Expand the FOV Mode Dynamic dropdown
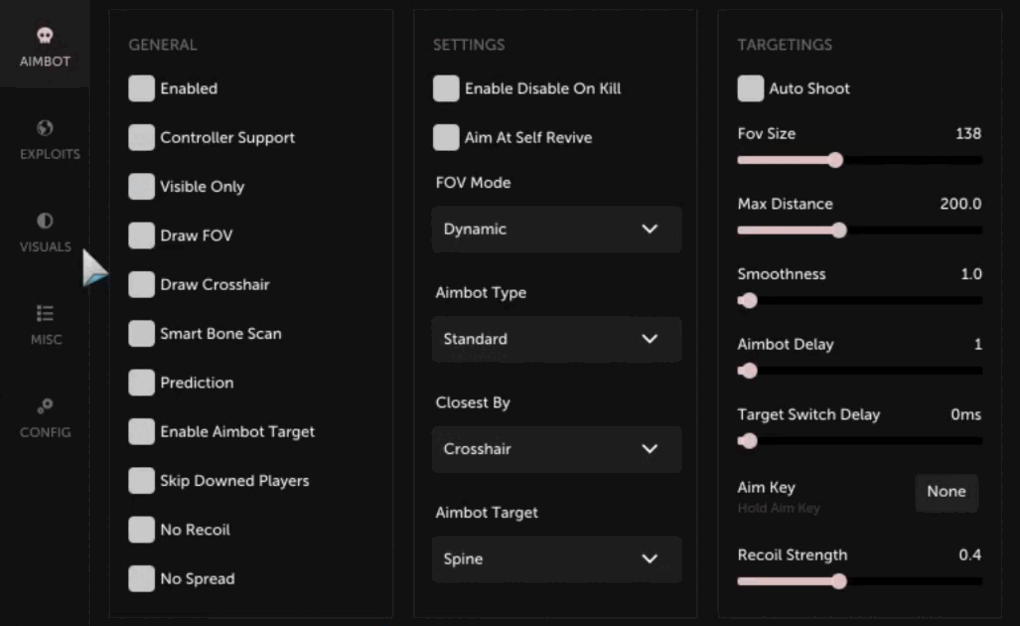This screenshot has height=626, width=1020. (556, 229)
